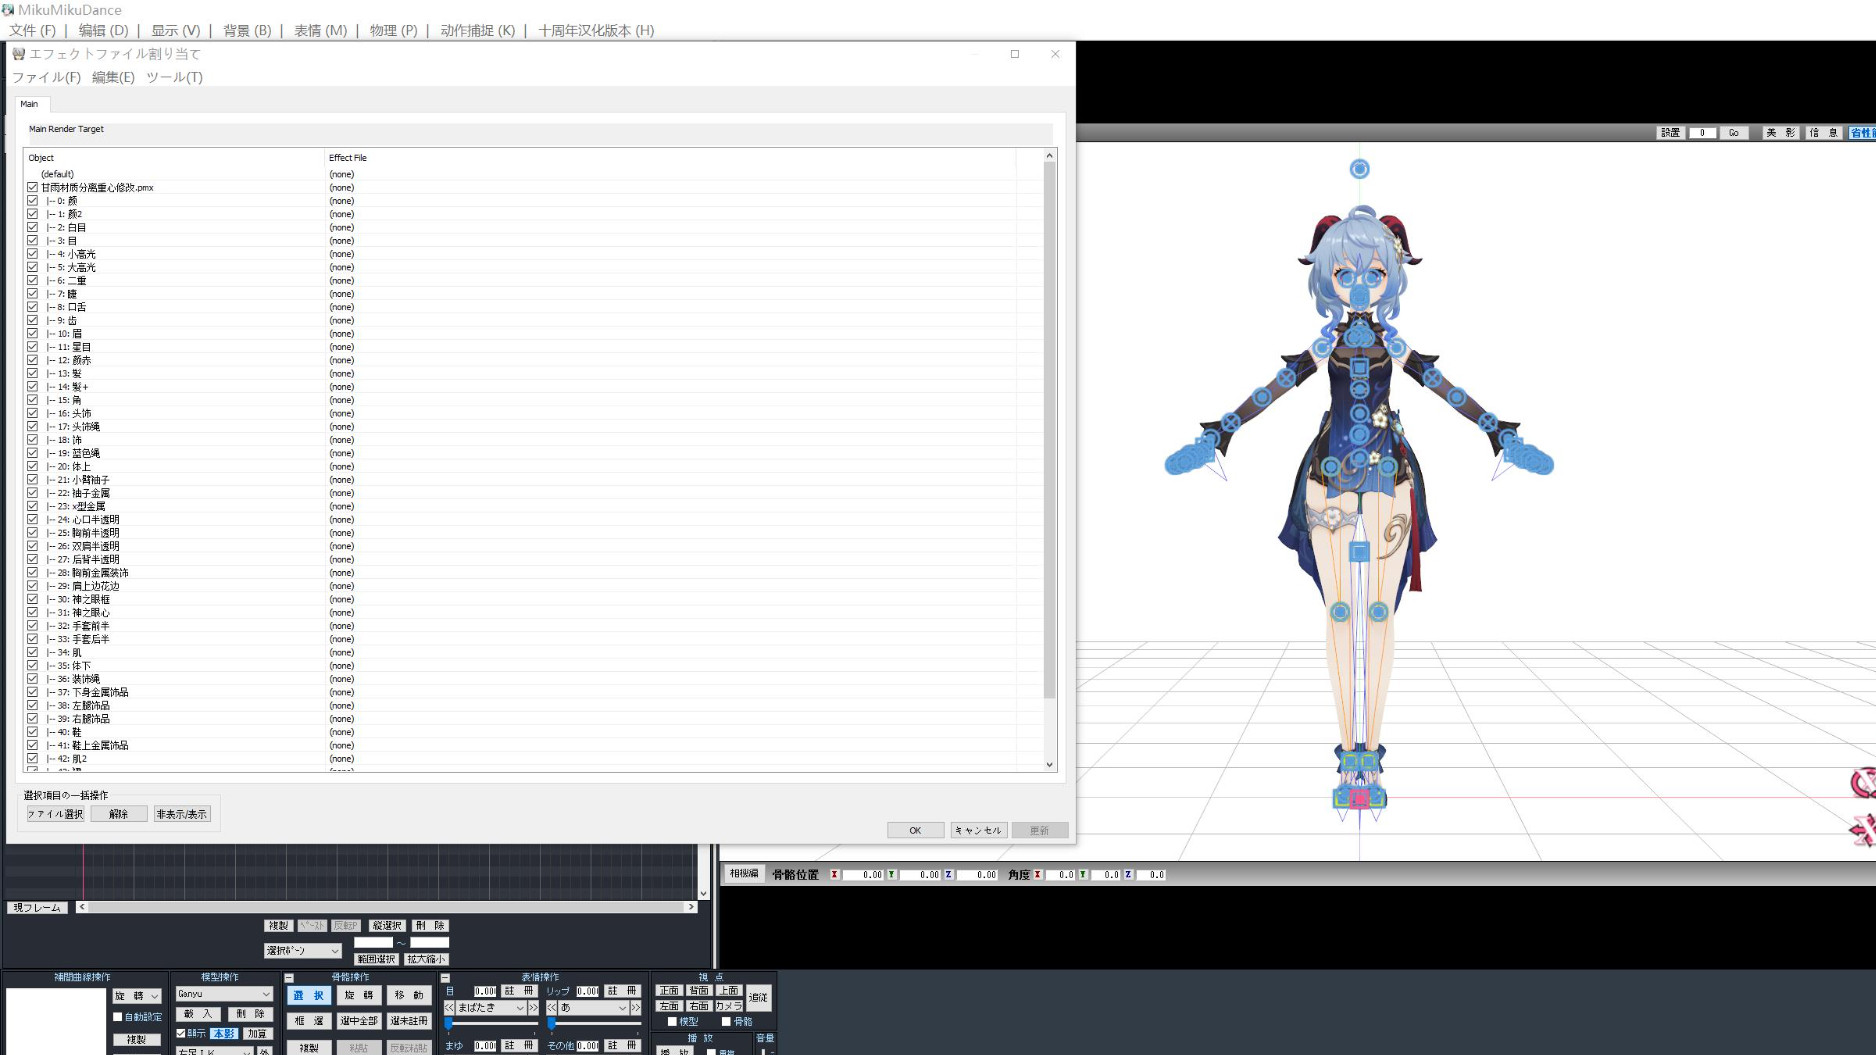Screen dimensions: 1876x1055
Task: Enable the 自動設定 checkbox
Action: tap(118, 1017)
